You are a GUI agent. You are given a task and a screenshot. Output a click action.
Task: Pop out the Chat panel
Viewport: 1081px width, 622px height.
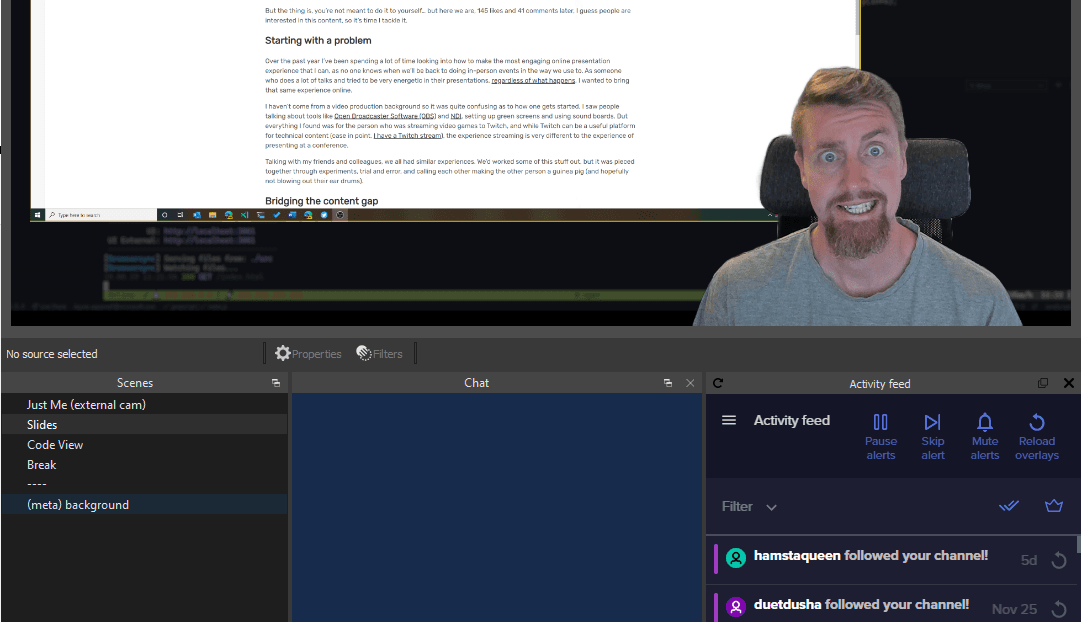(x=667, y=383)
